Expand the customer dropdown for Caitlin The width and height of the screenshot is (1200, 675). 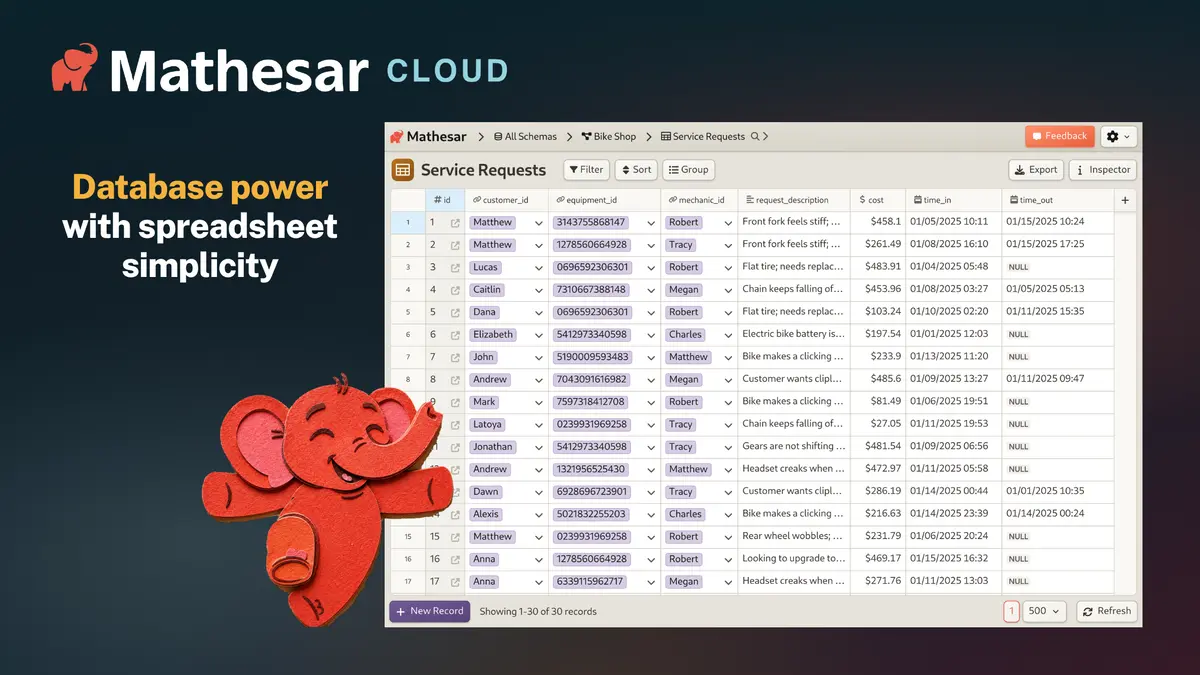point(539,290)
